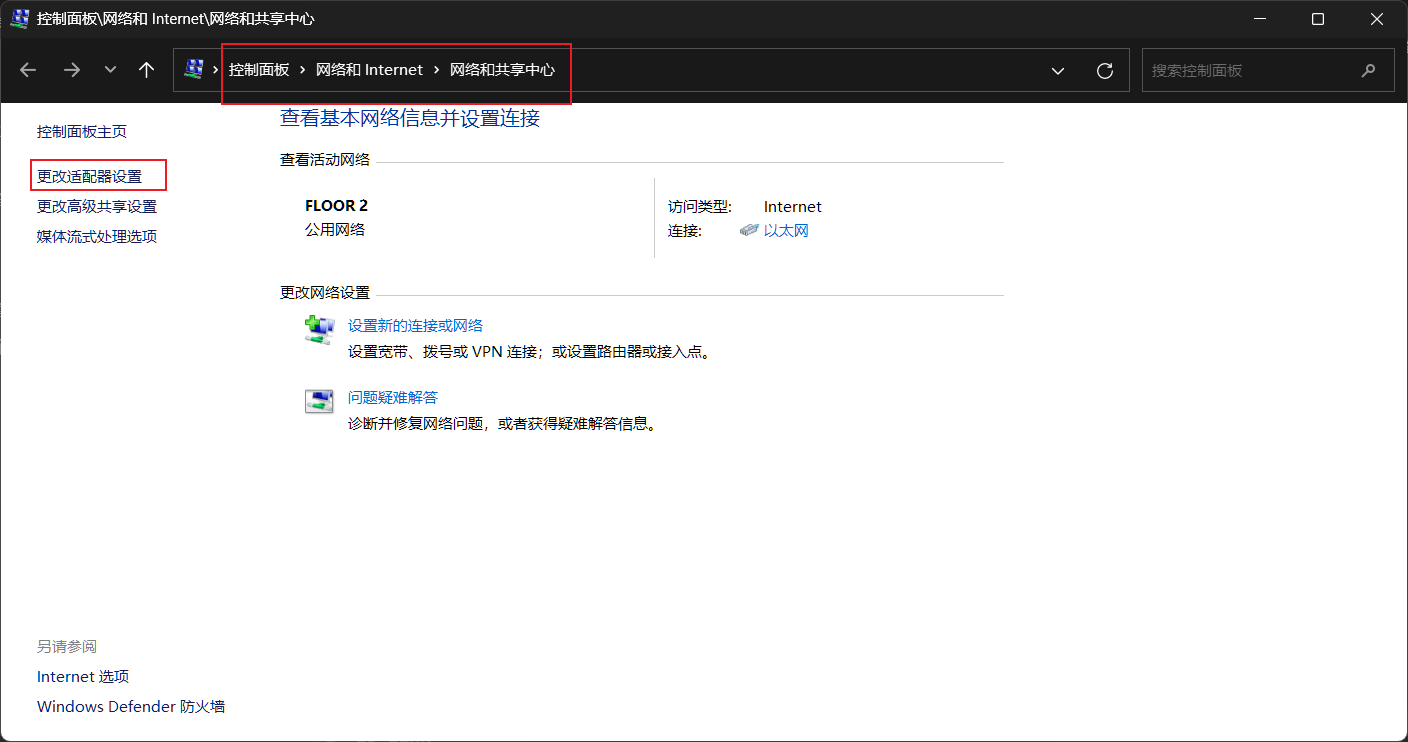Screen dimensions: 1408x742
Task: Open 更改高级共享设置 link
Action: click(97, 207)
